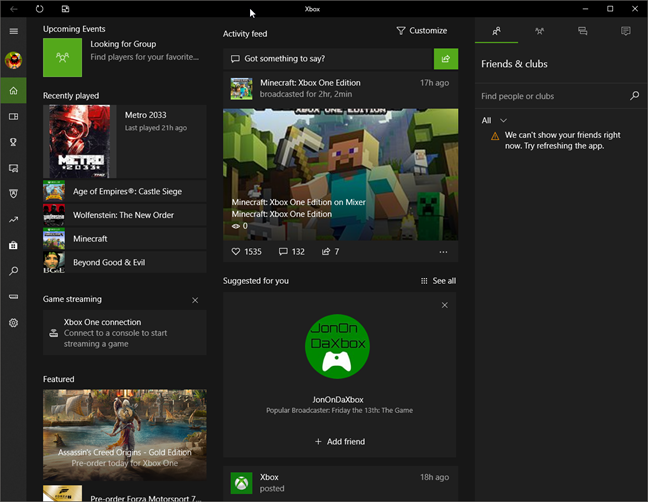
Task: Open Minecraft broadcast preview image
Action: click(x=341, y=174)
